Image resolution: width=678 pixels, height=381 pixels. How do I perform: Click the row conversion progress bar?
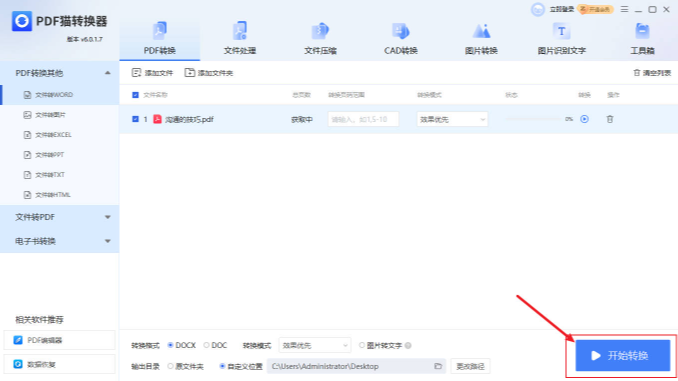[x=533, y=119]
